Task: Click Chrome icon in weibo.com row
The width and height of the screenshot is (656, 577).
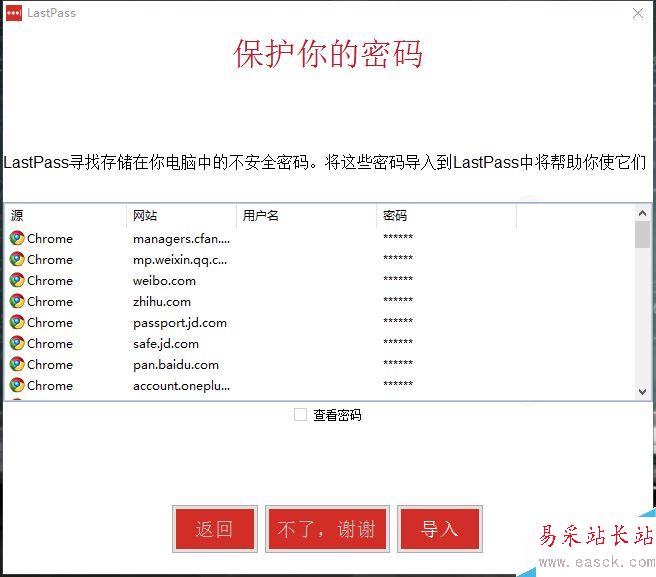Action: pos(17,280)
